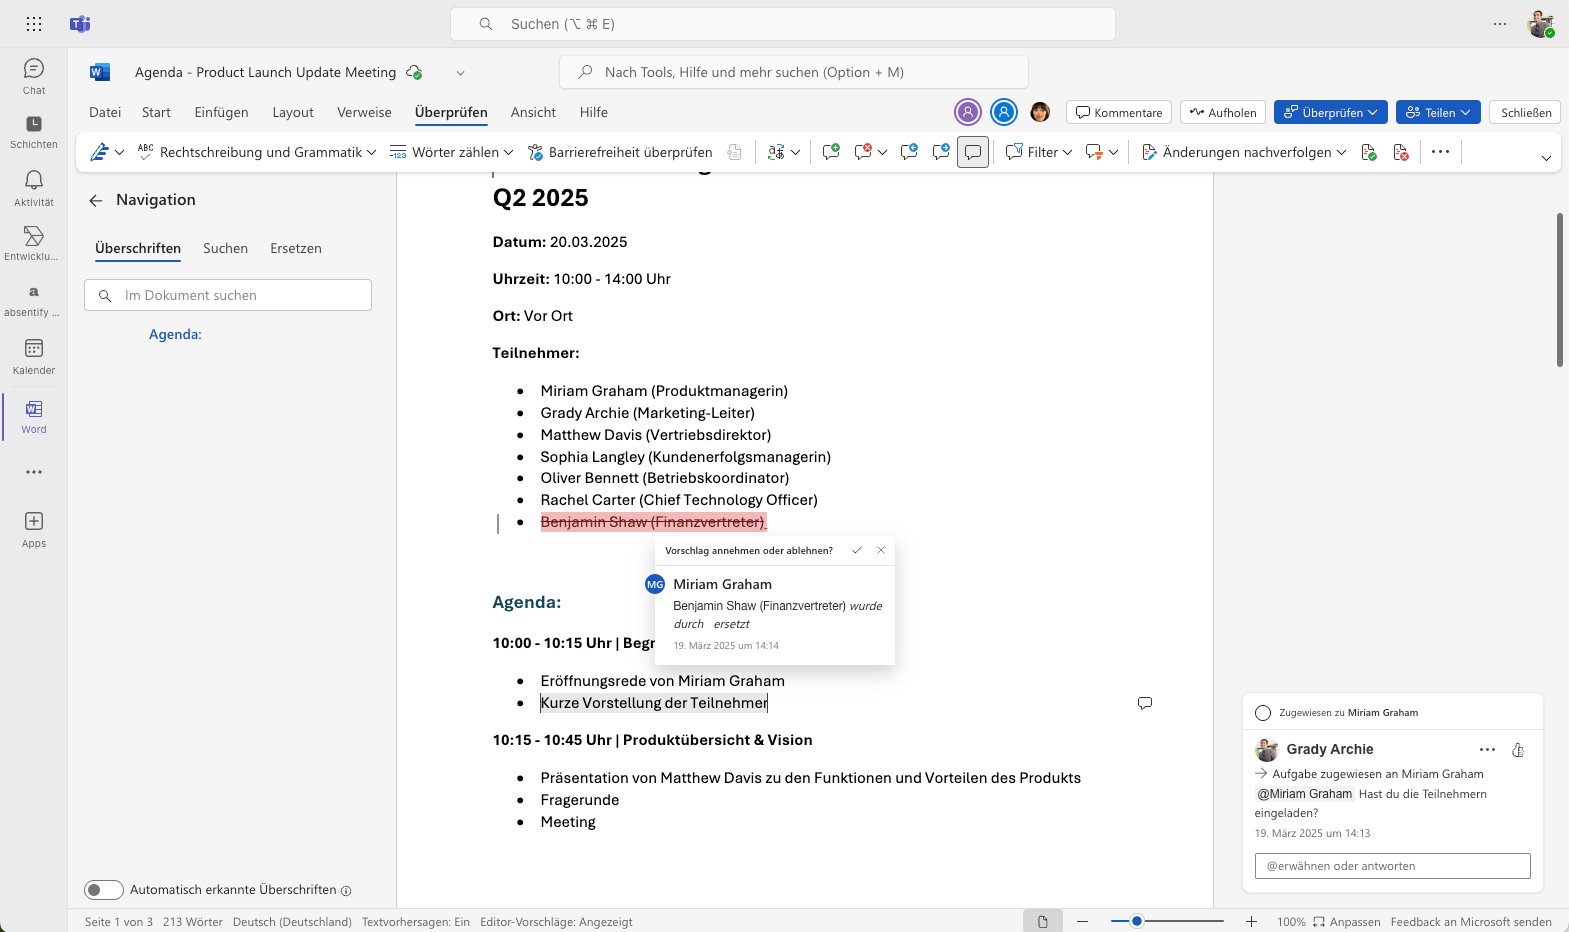Click the Aufholen button
The image size is (1569, 932).
click(x=1223, y=112)
